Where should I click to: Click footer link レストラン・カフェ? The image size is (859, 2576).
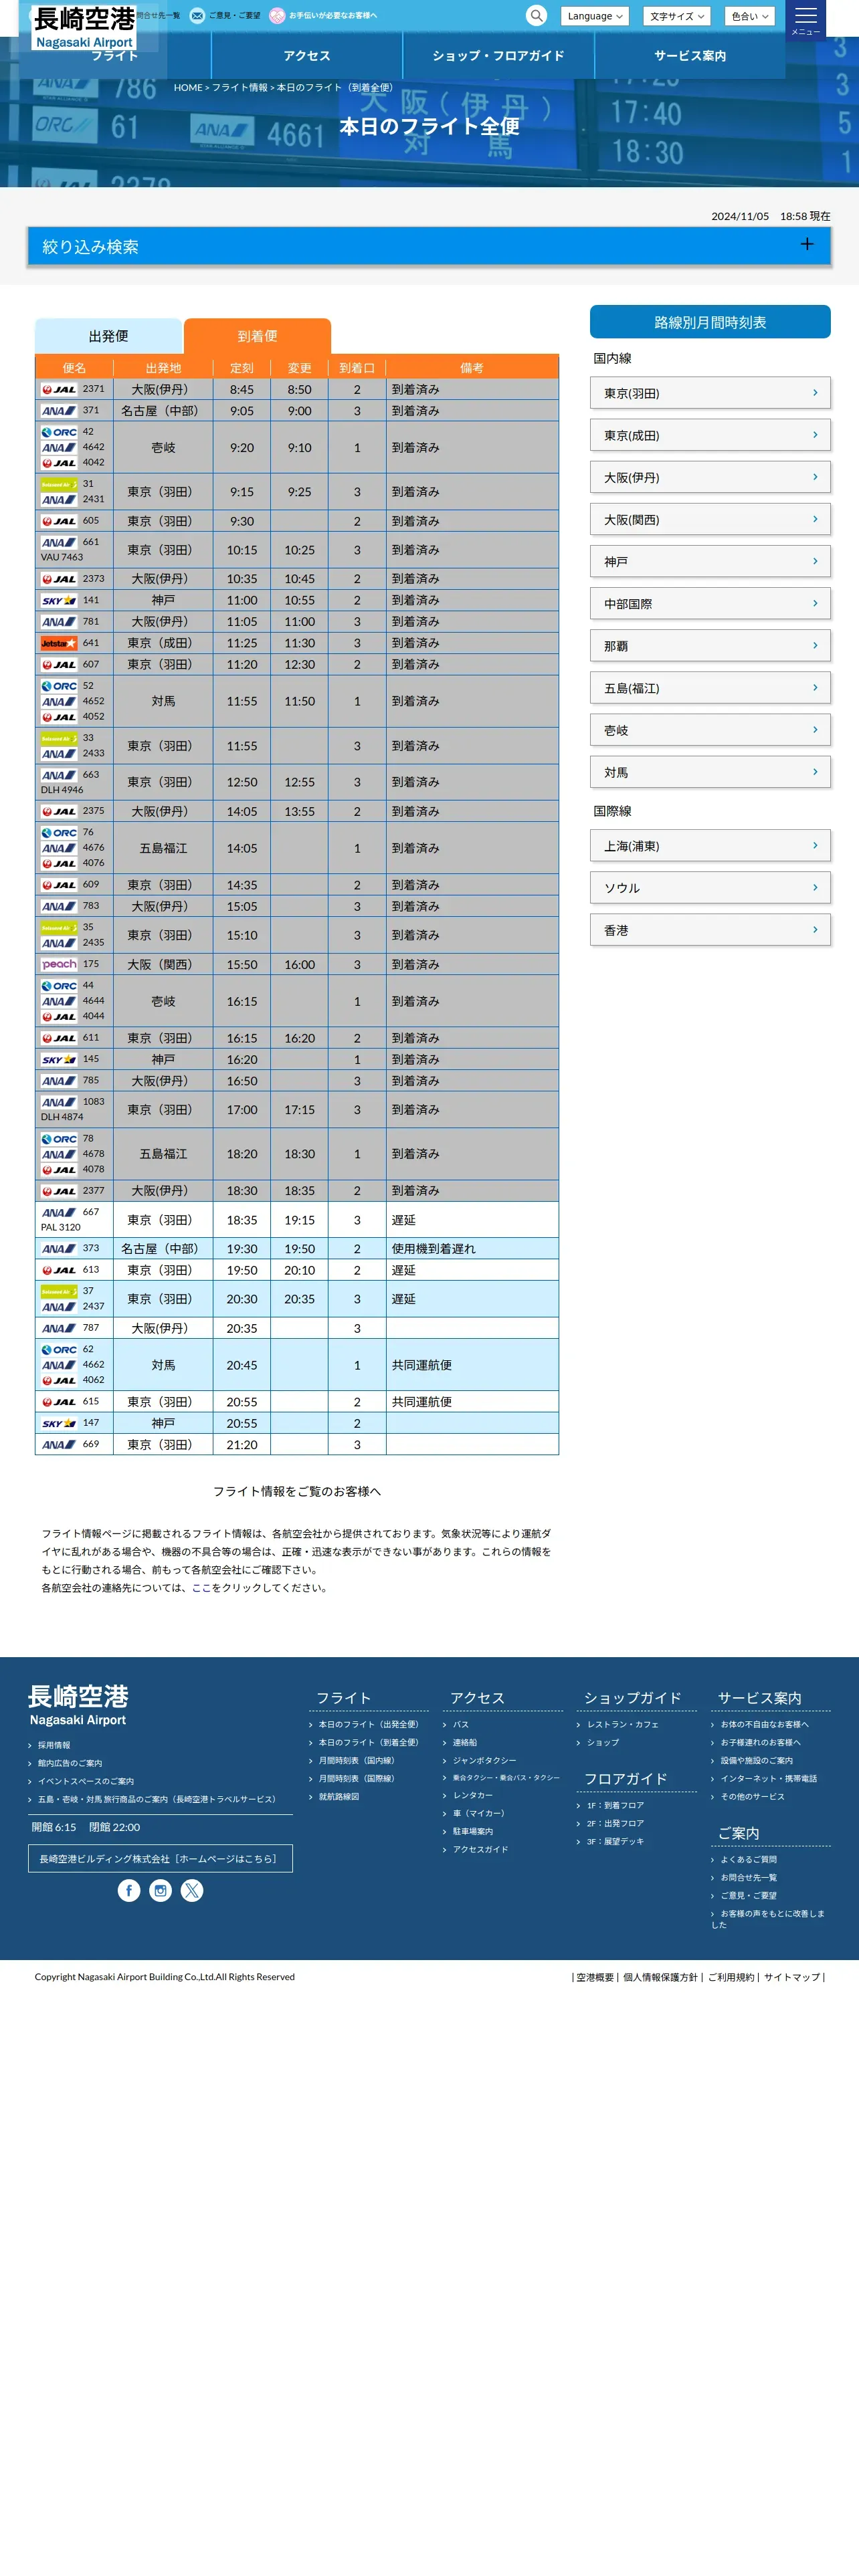623,1724
